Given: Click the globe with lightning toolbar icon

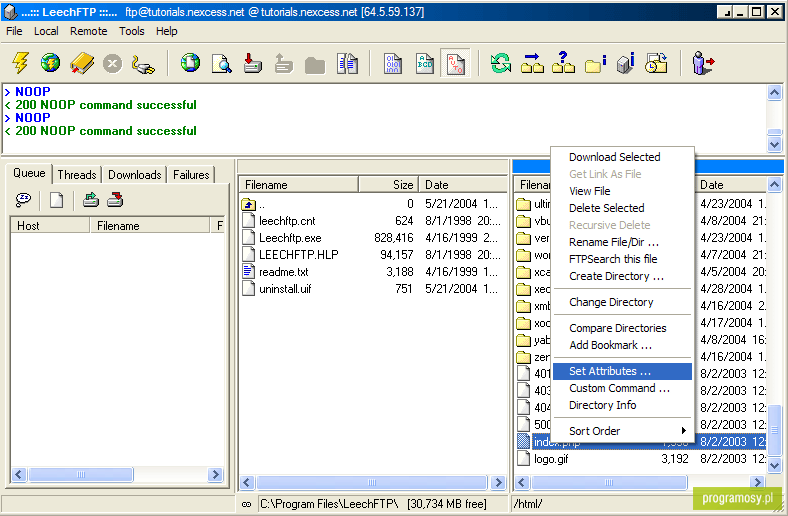Looking at the screenshot, I should point(51,63).
